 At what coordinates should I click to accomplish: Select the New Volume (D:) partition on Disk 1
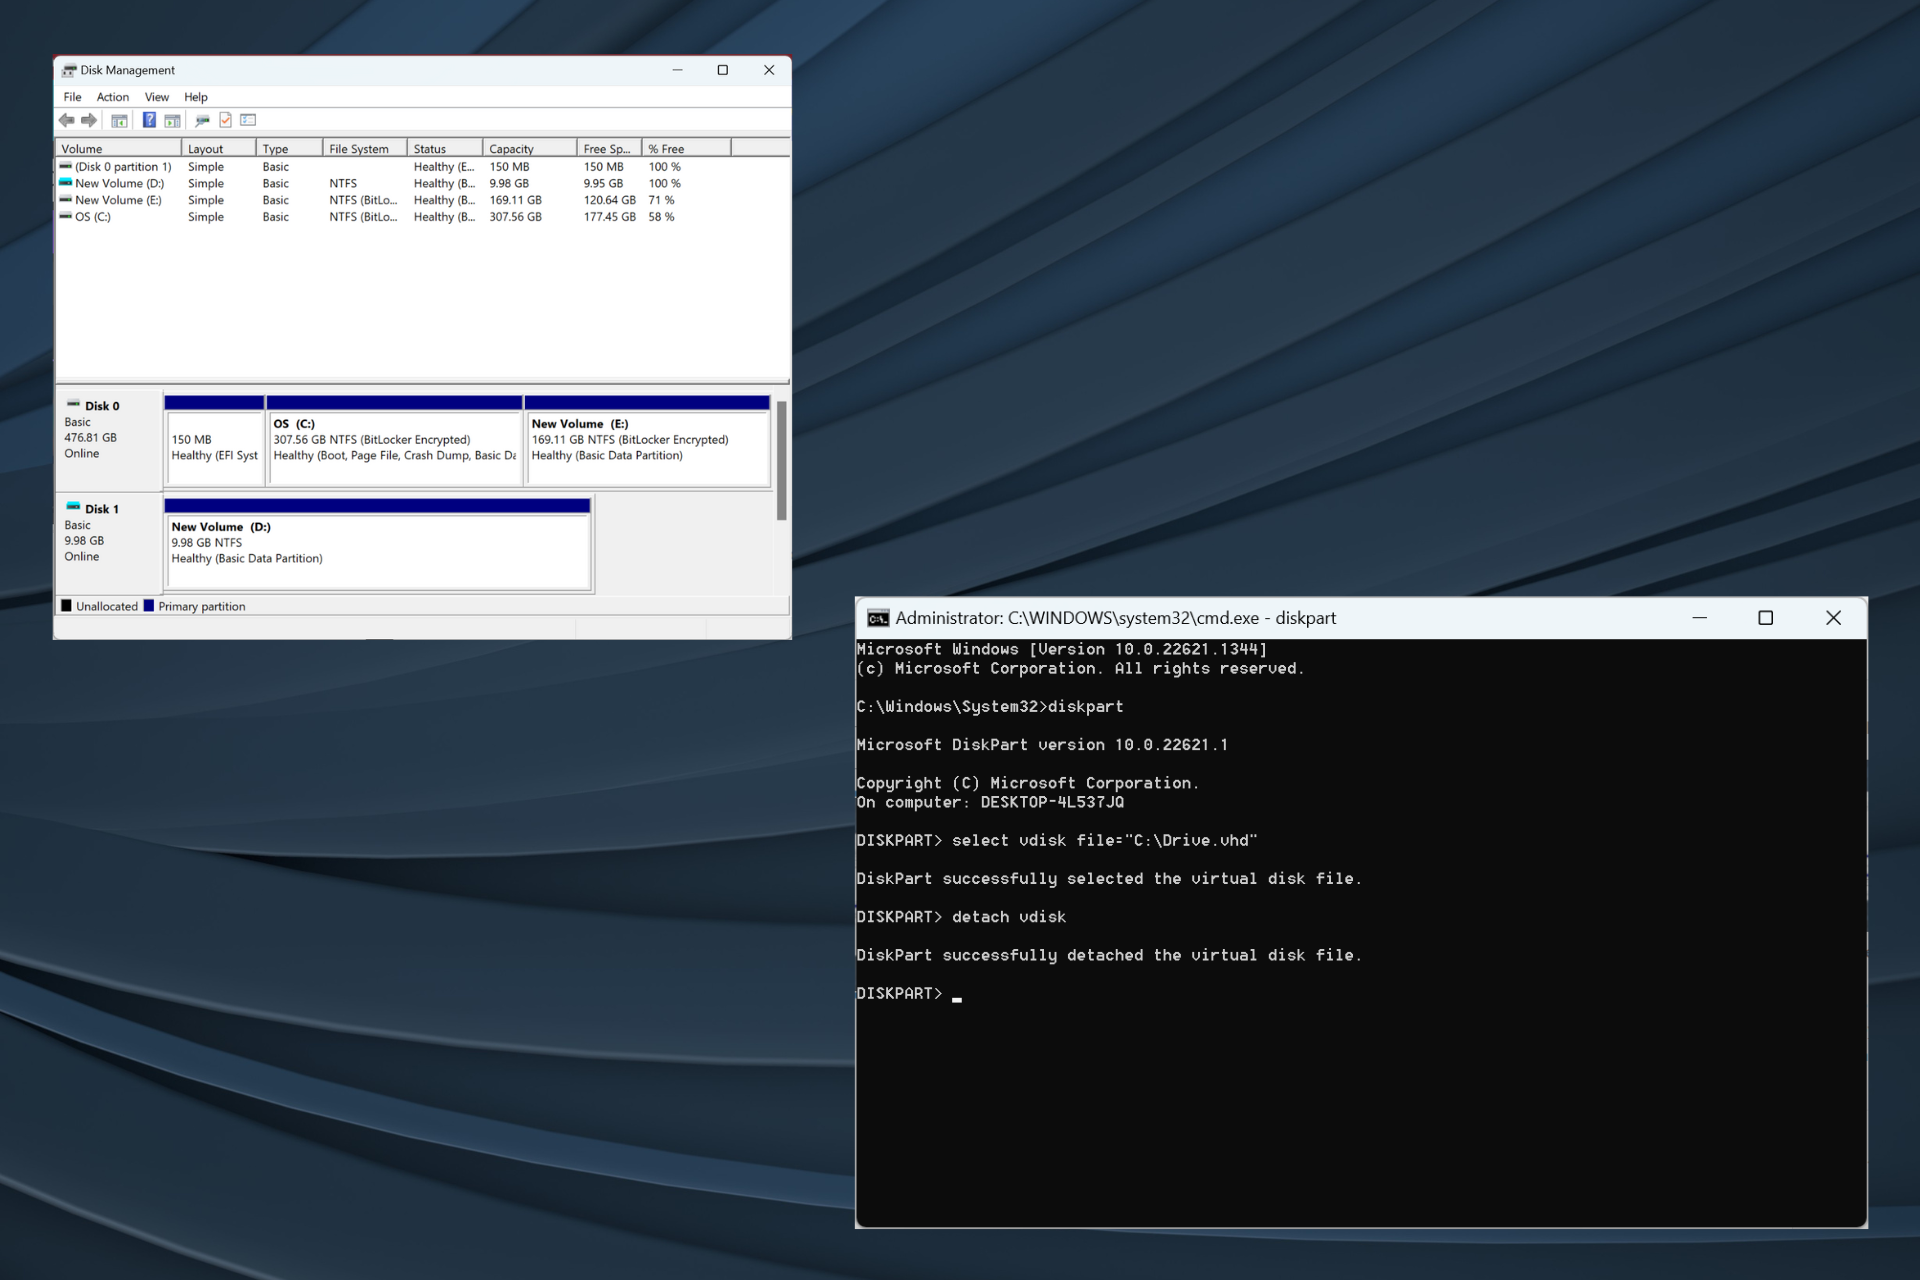(377, 544)
